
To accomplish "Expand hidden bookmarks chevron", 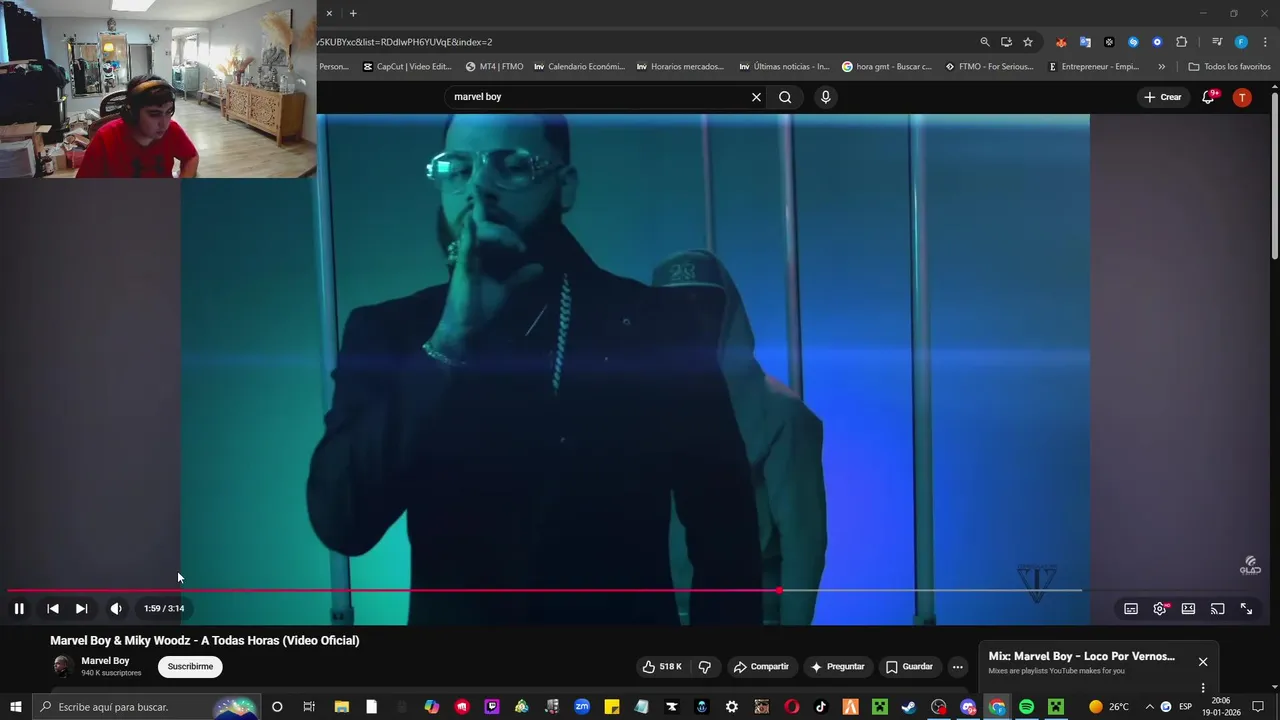I will [x=1161, y=67].
